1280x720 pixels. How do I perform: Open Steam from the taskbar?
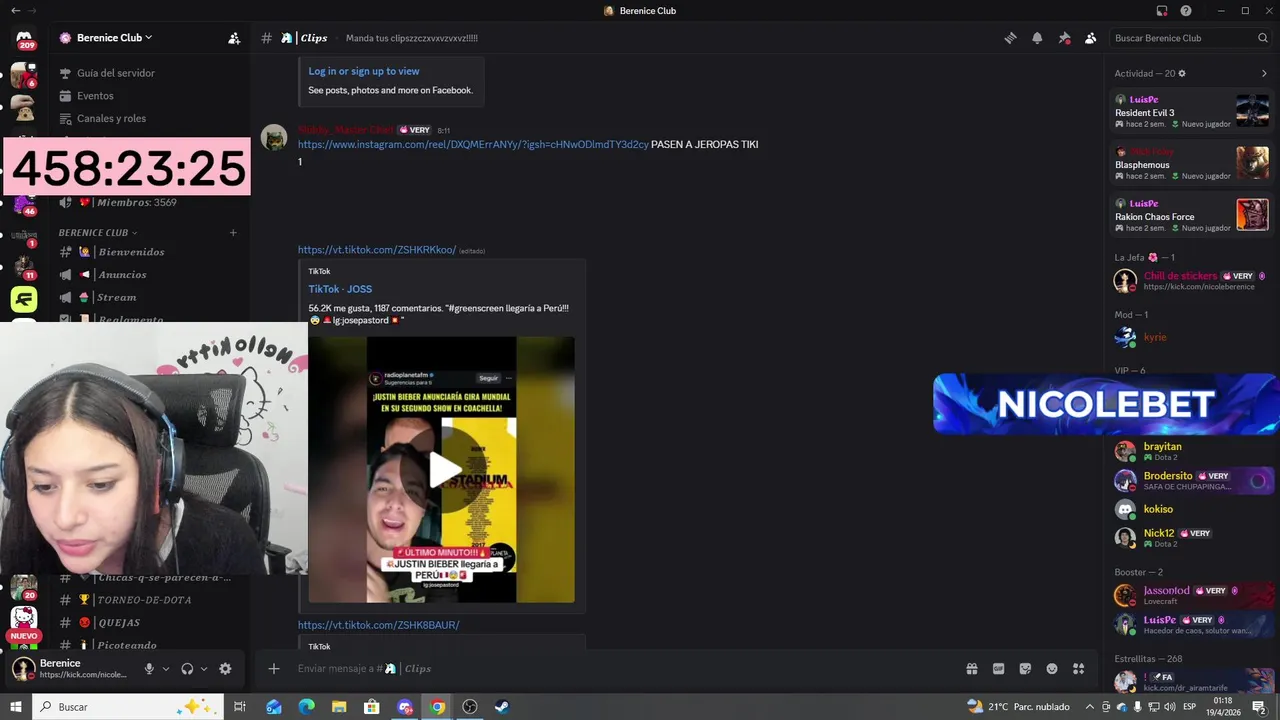click(x=502, y=707)
